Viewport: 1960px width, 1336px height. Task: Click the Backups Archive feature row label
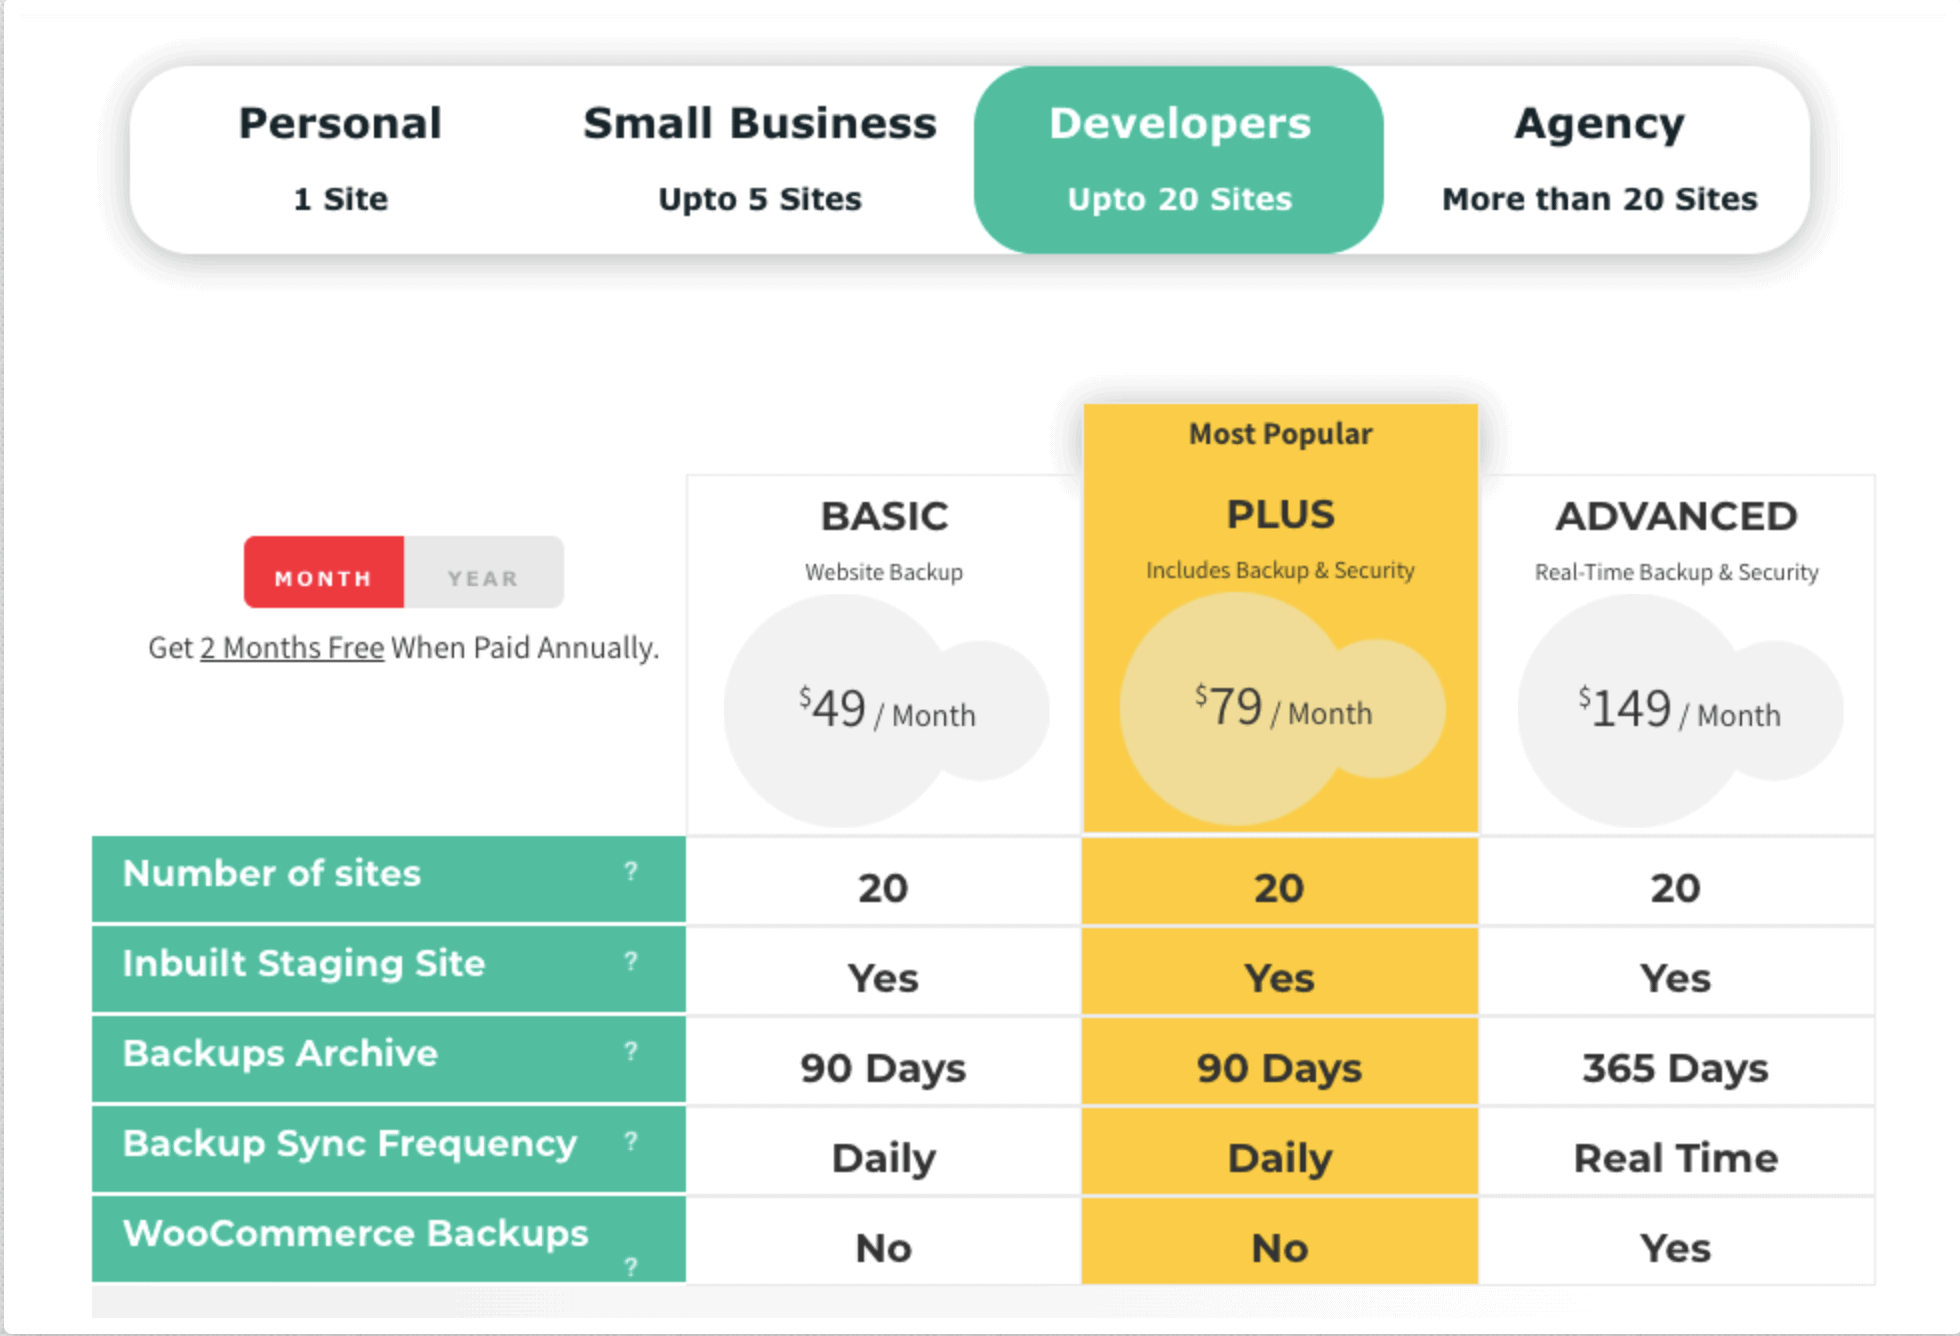pyautogui.click(x=281, y=1054)
